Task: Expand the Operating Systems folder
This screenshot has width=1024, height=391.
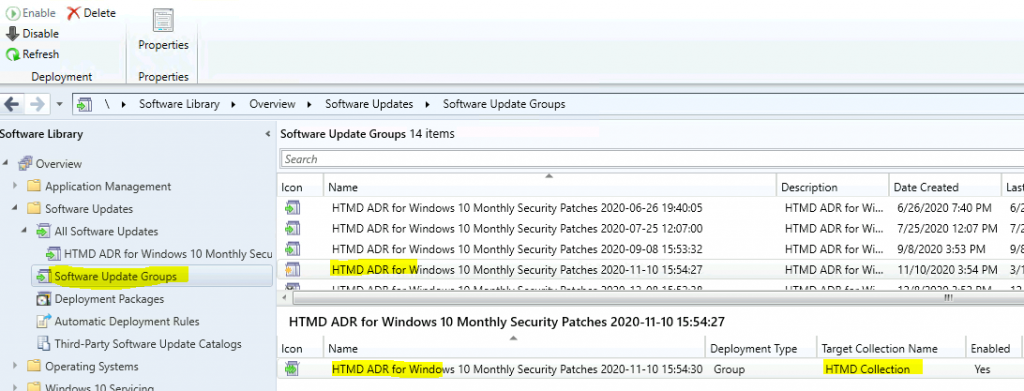Action: (16, 366)
